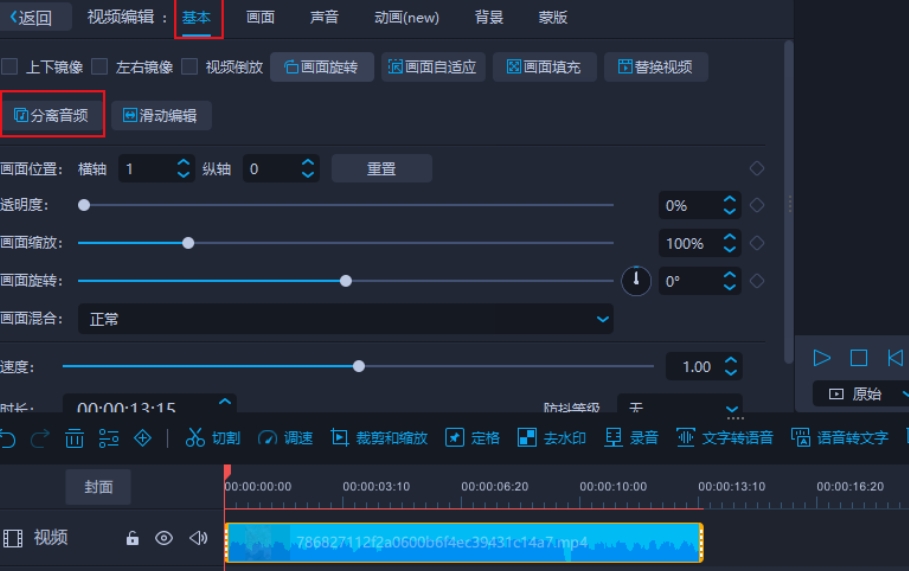The width and height of the screenshot is (909, 571).
Task: Mute the 视频 track speaker icon
Action: [x=198, y=538]
